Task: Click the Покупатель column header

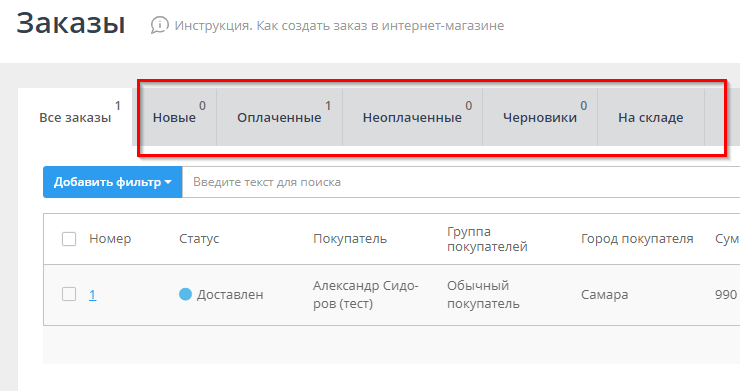Action: [x=350, y=239]
